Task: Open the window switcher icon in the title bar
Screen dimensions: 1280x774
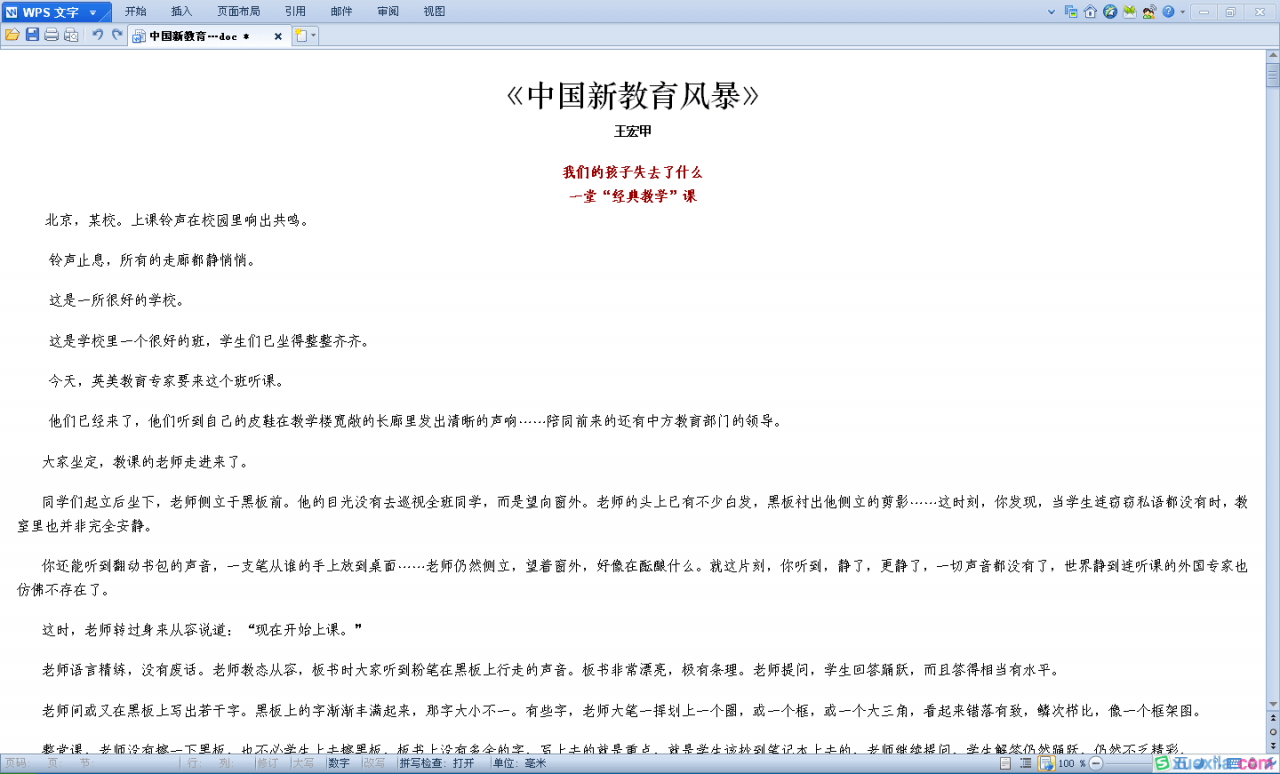Action: pos(1071,11)
